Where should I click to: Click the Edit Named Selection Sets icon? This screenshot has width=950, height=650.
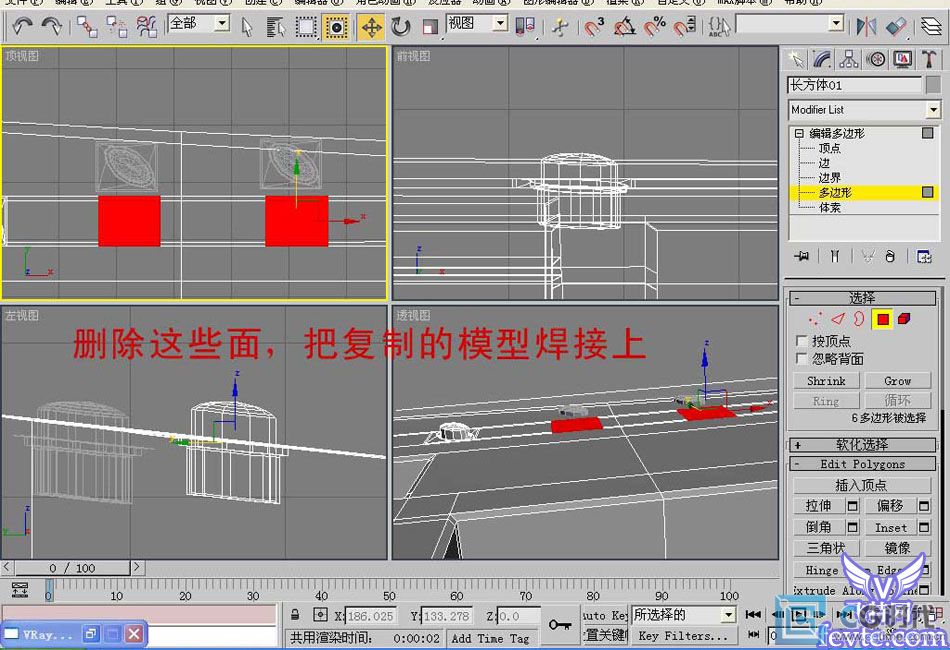[719, 27]
